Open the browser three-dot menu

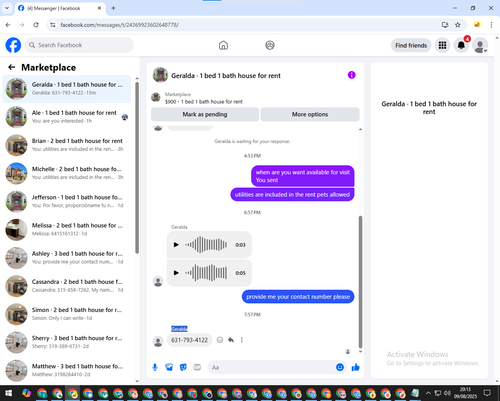(x=491, y=25)
